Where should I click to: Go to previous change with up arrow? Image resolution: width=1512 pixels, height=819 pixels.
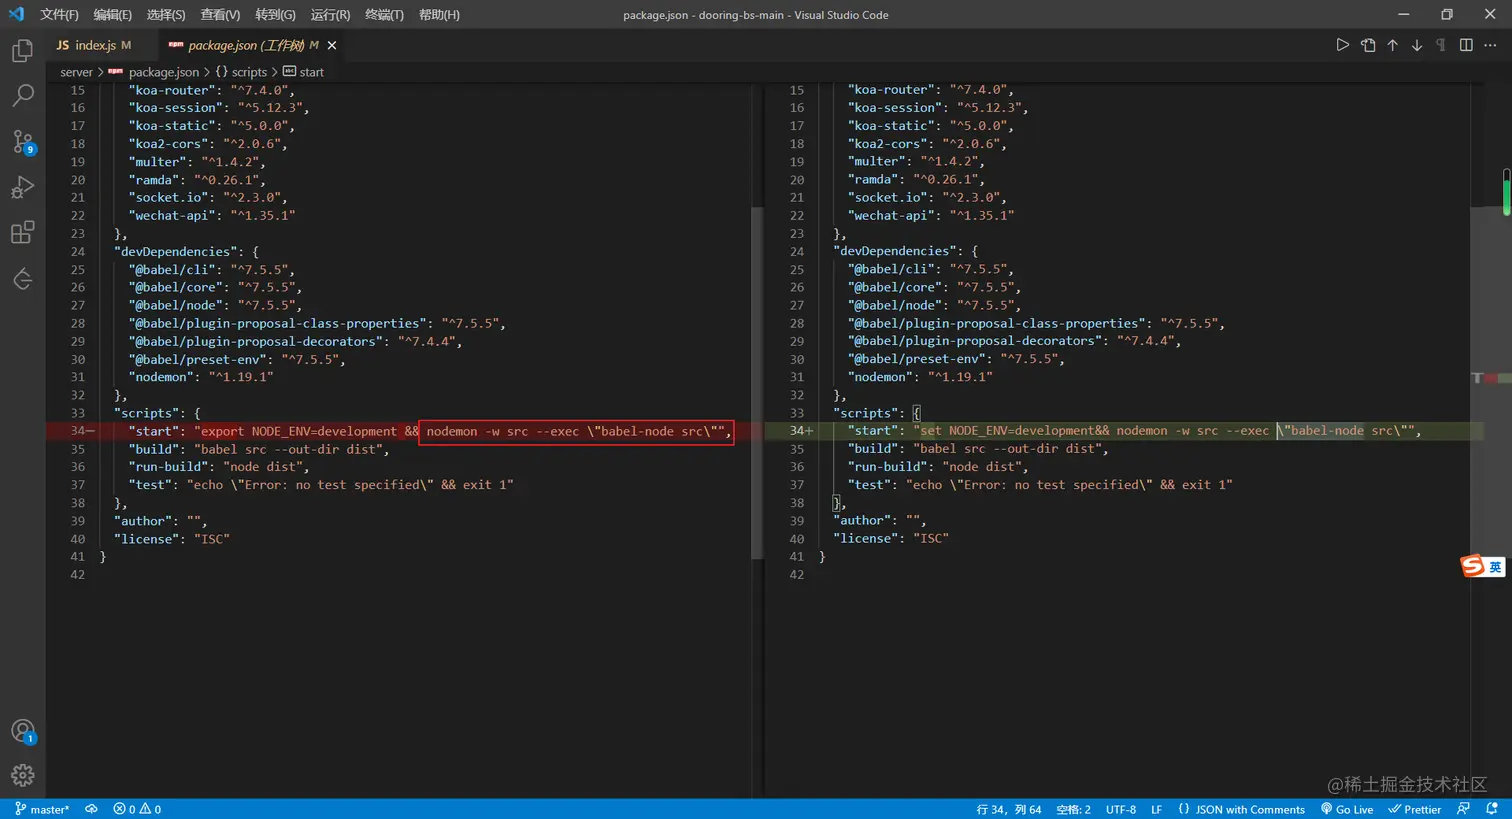tap(1392, 45)
